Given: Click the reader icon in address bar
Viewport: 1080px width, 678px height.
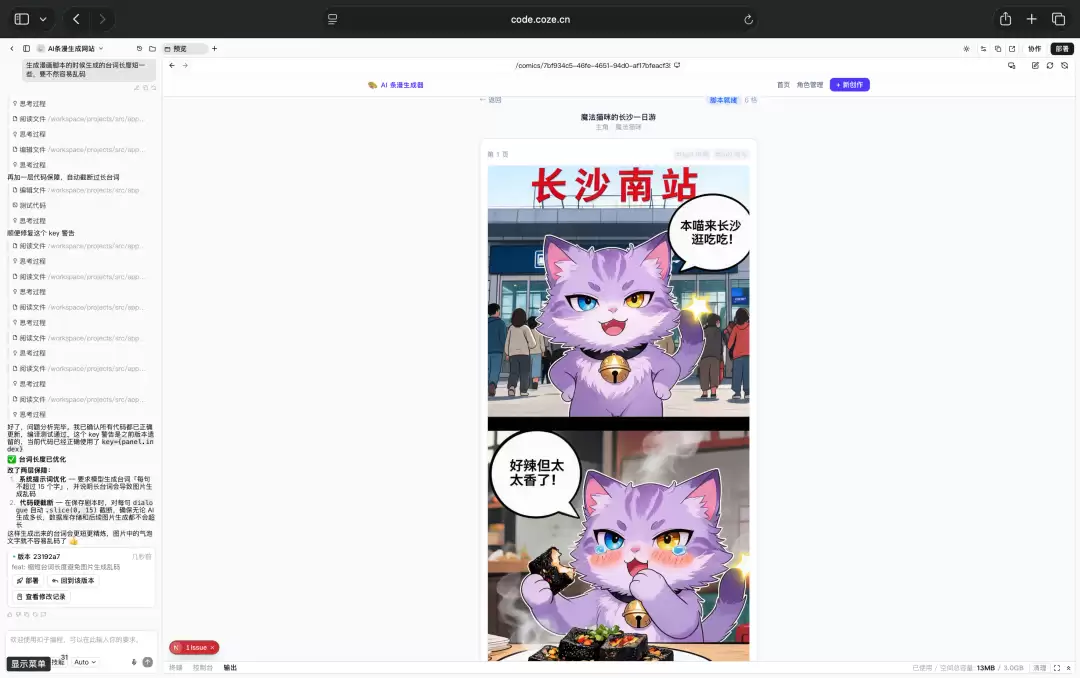Looking at the screenshot, I should tap(333, 19).
